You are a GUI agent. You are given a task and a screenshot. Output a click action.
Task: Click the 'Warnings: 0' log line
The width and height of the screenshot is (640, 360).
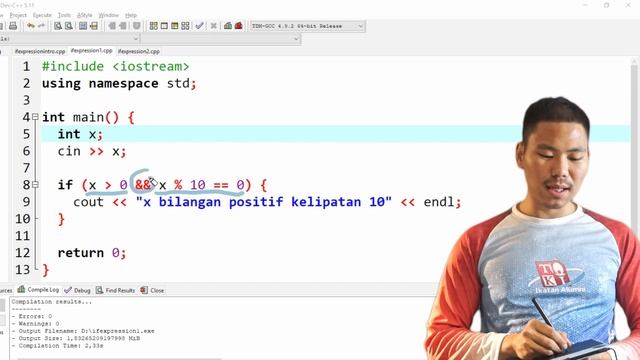pos(36,324)
